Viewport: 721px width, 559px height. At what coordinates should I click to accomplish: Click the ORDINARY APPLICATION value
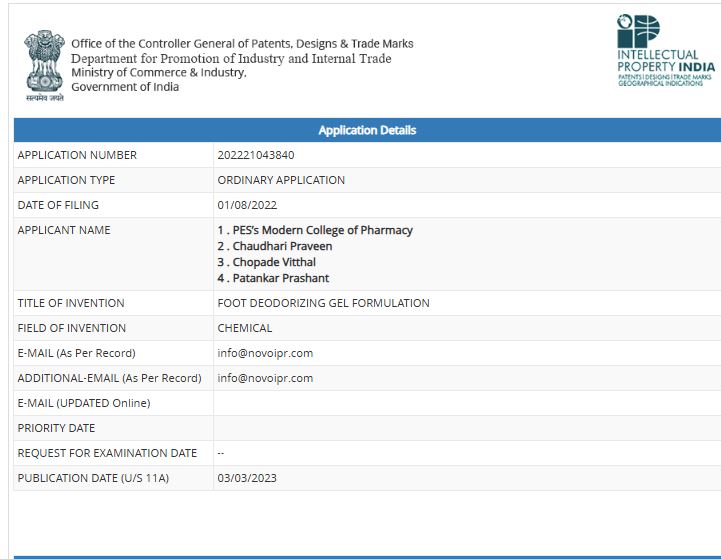281,180
